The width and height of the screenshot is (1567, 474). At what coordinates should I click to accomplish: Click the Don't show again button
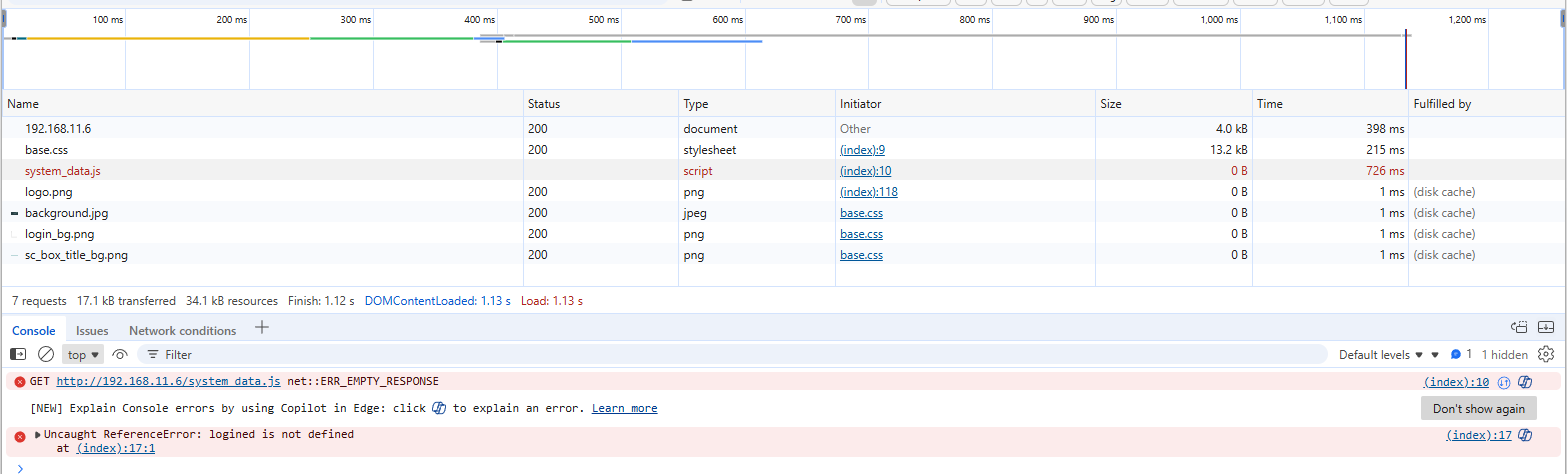pos(1478,408)
